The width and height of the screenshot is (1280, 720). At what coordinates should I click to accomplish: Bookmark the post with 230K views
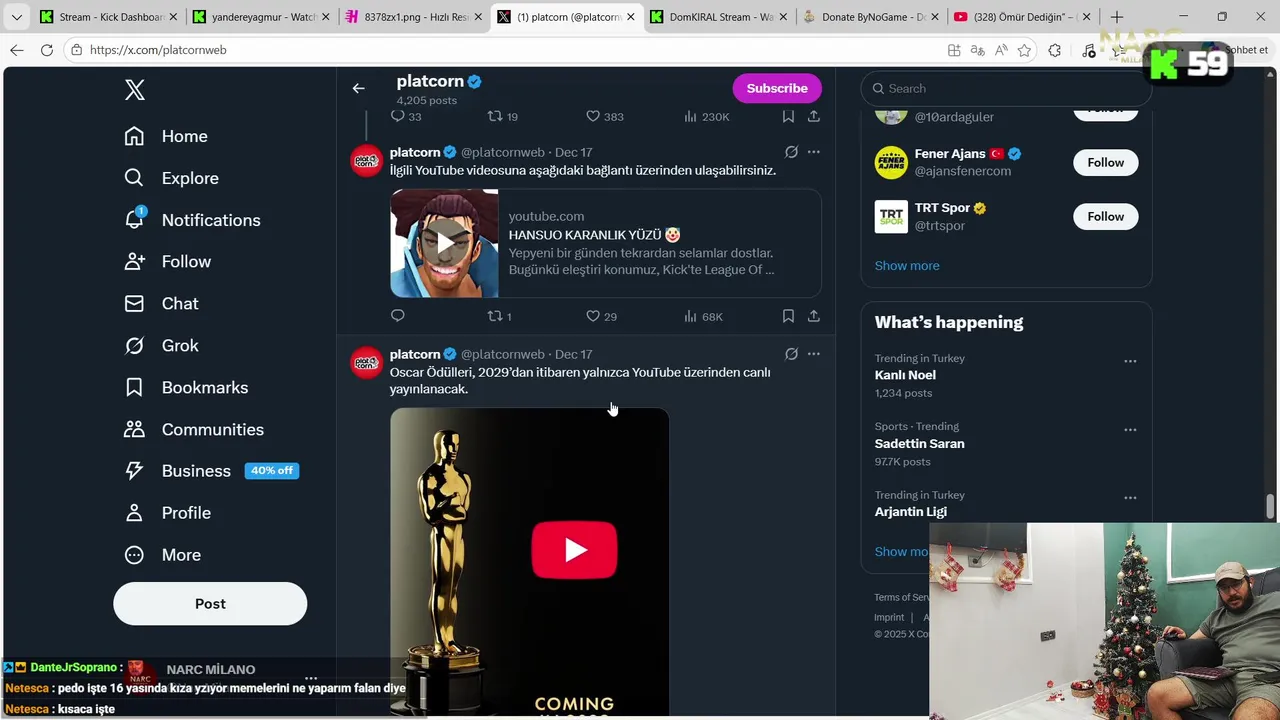(x=788, y=116)
